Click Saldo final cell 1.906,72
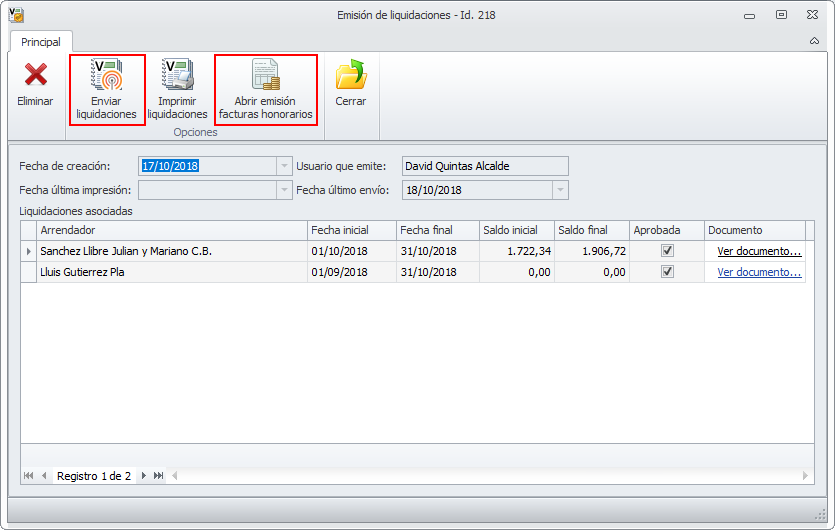Image resolution: width=835 pixels, height=530 pixels. (592, 251)
